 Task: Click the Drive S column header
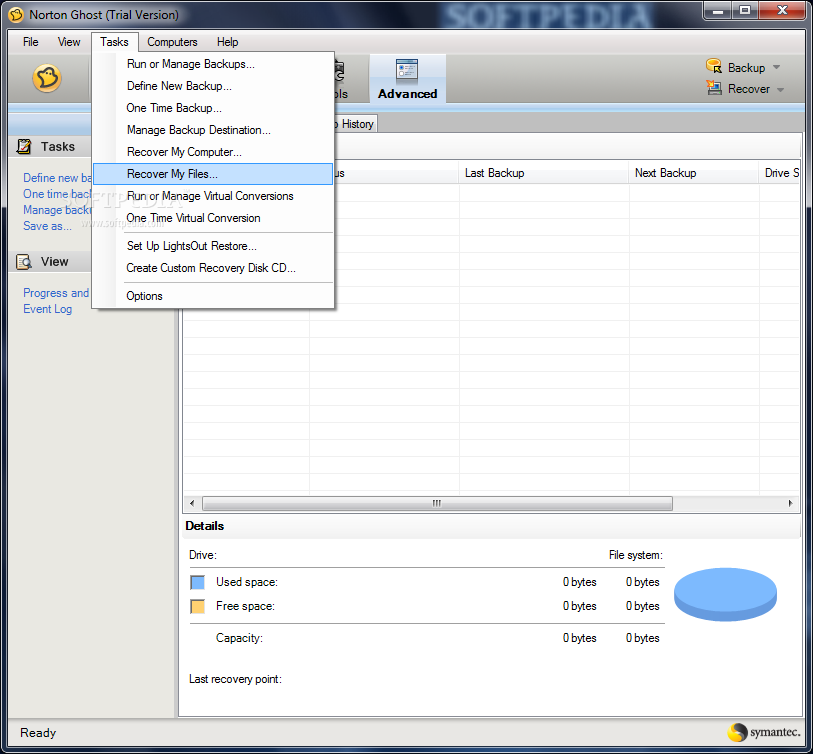tap(780, 173)
